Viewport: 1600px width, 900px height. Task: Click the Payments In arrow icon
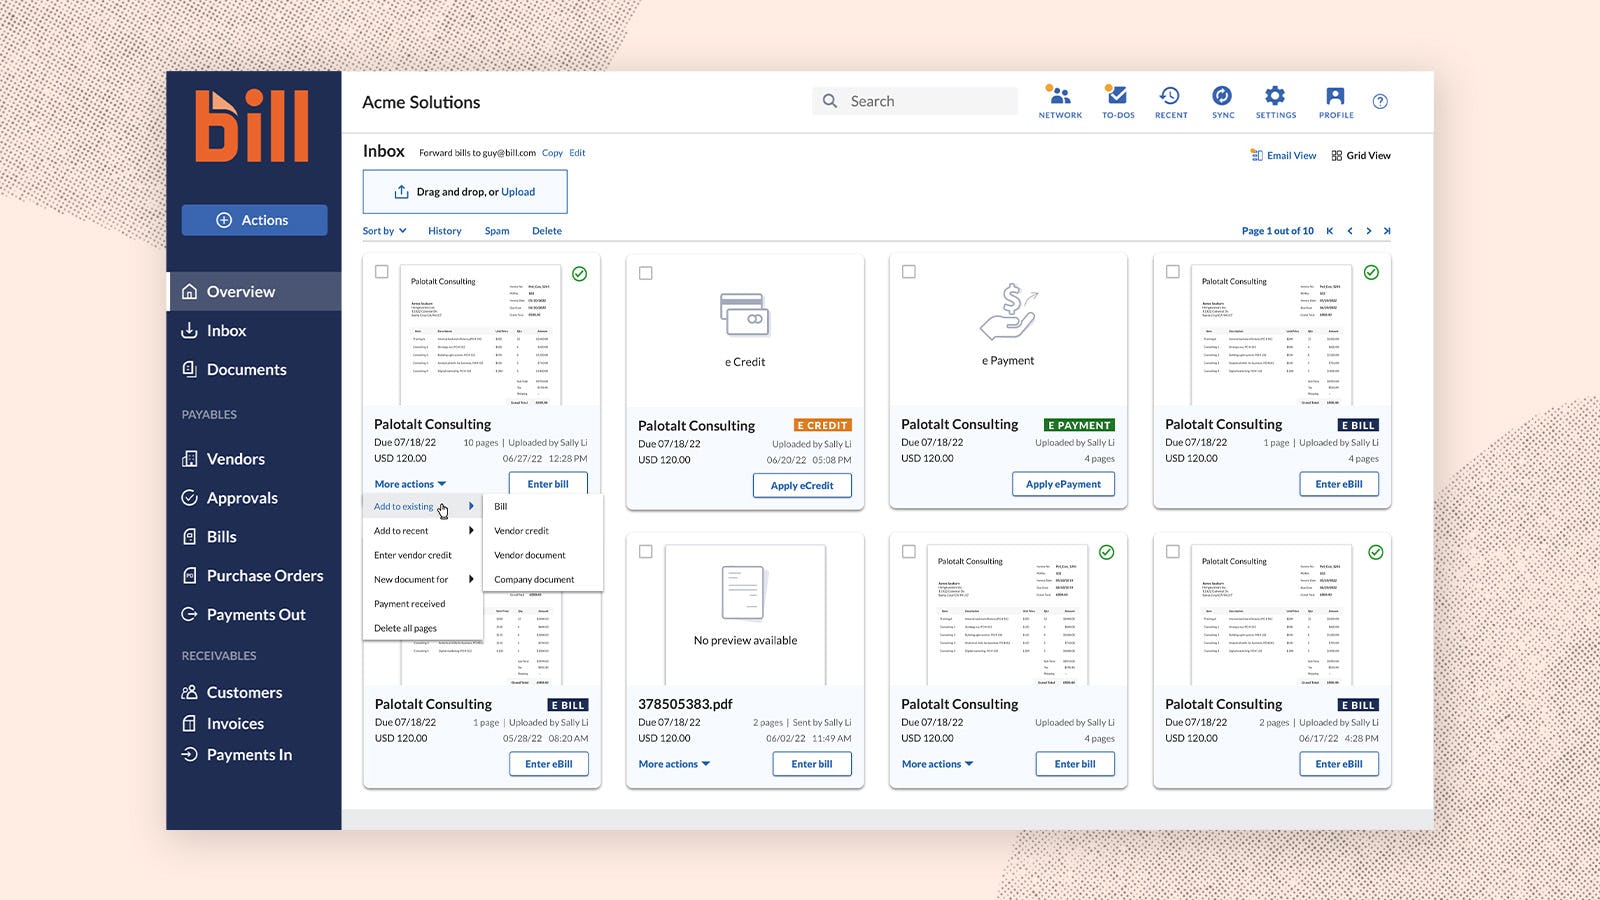[x=189, y=754]
